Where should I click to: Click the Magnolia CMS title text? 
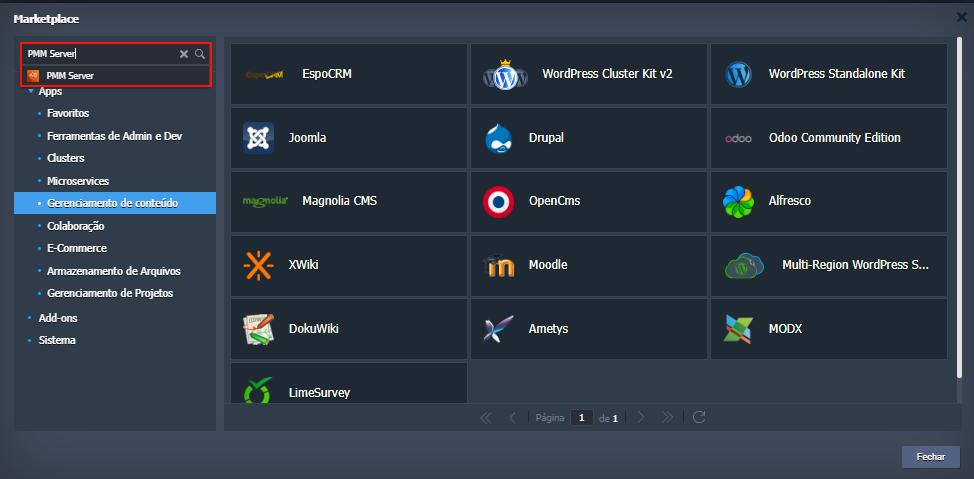(x=339, y=201)
